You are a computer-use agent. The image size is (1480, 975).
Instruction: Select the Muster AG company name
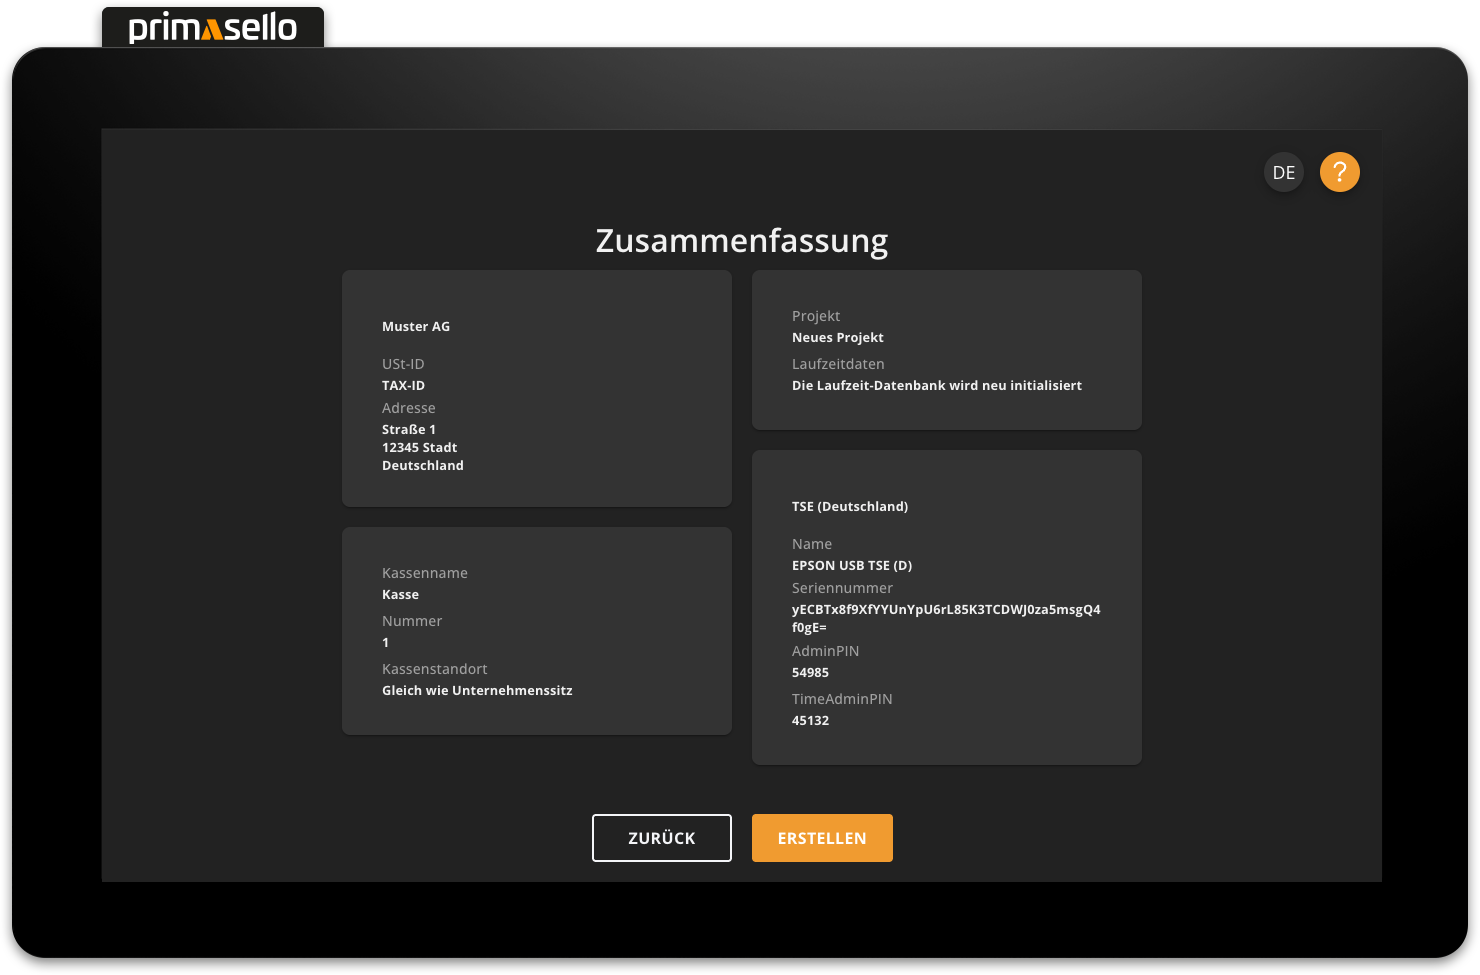coord(416,327)
